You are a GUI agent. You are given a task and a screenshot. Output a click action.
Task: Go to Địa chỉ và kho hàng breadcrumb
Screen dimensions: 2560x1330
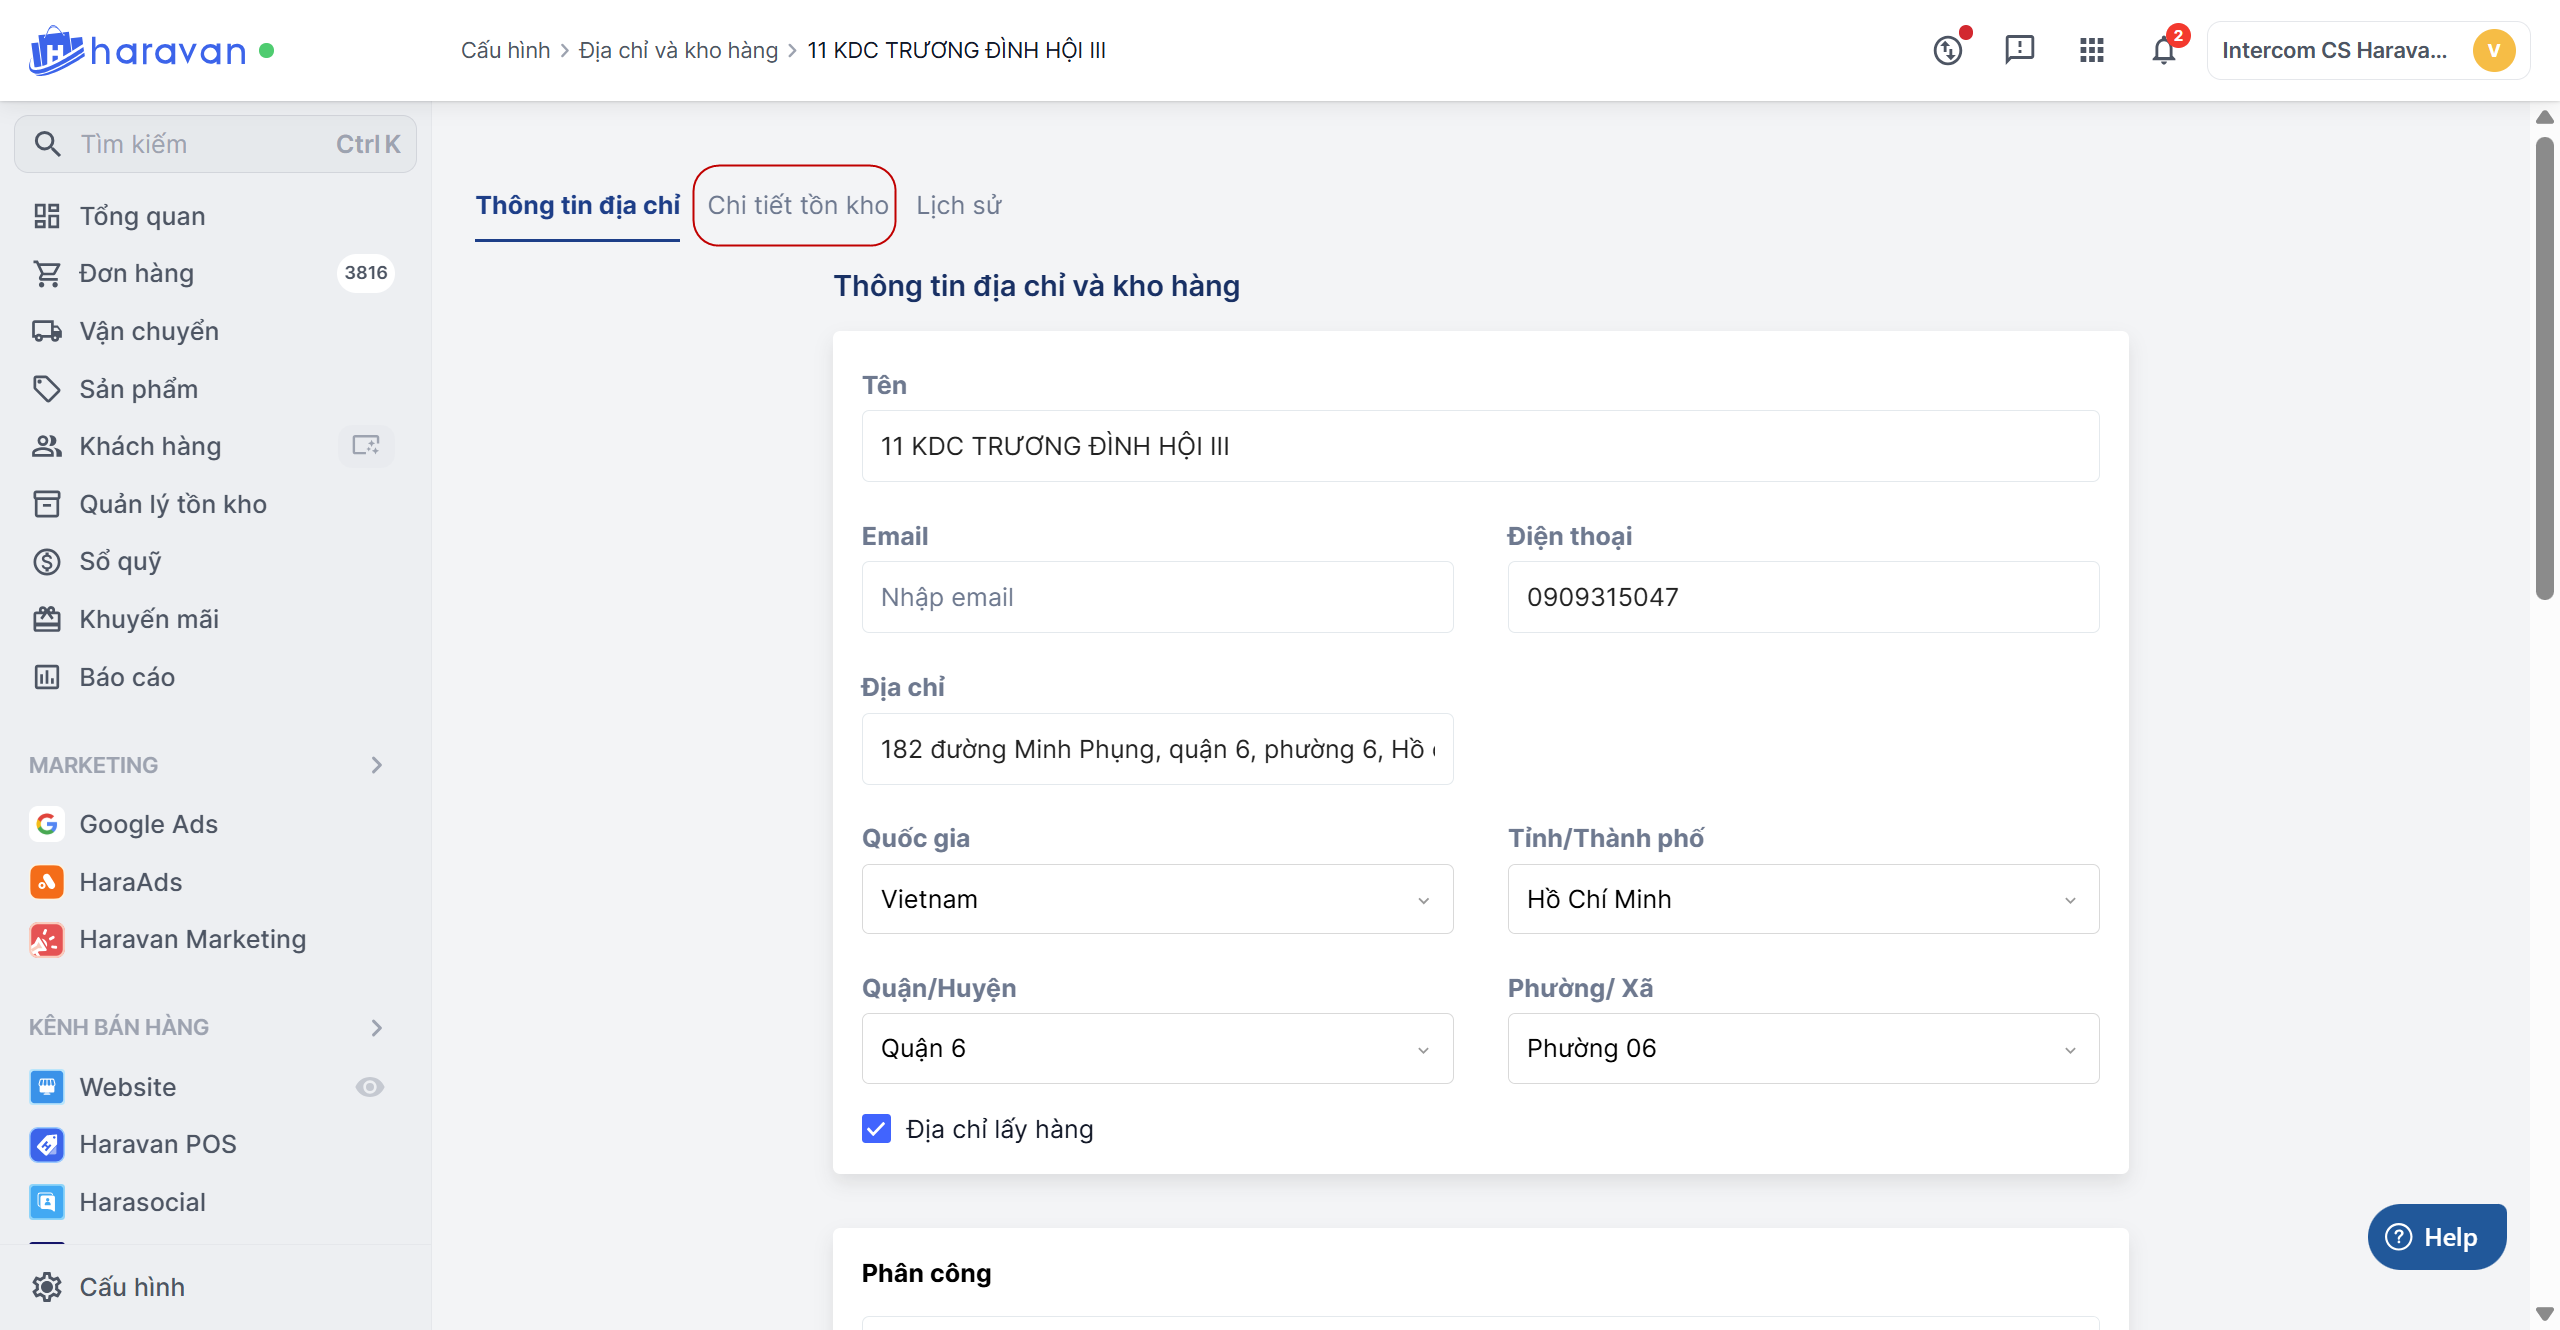pyautogui.click(x=678, y=50)
